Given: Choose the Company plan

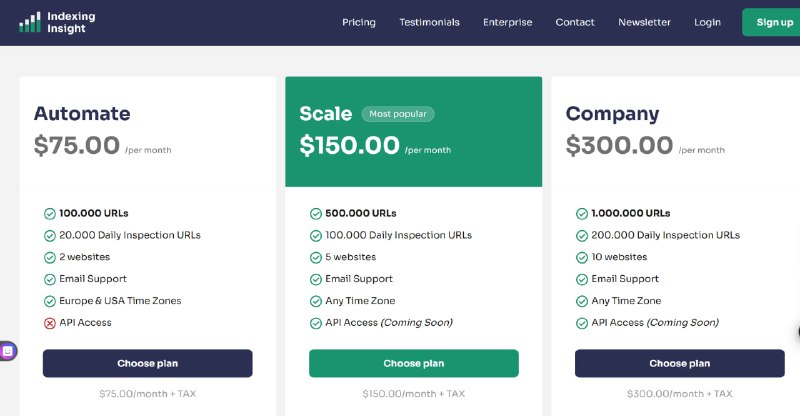Looking at the screenshot, I should point(680,363).
